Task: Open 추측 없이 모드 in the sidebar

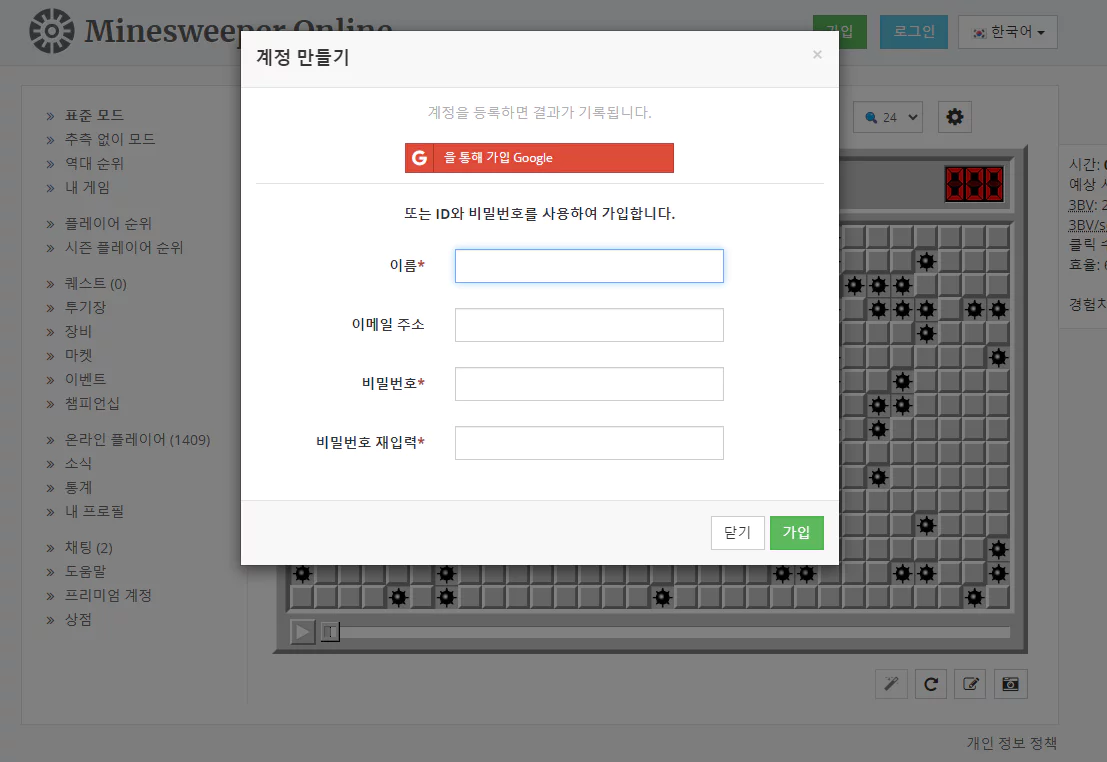Action: click(109, 139)
